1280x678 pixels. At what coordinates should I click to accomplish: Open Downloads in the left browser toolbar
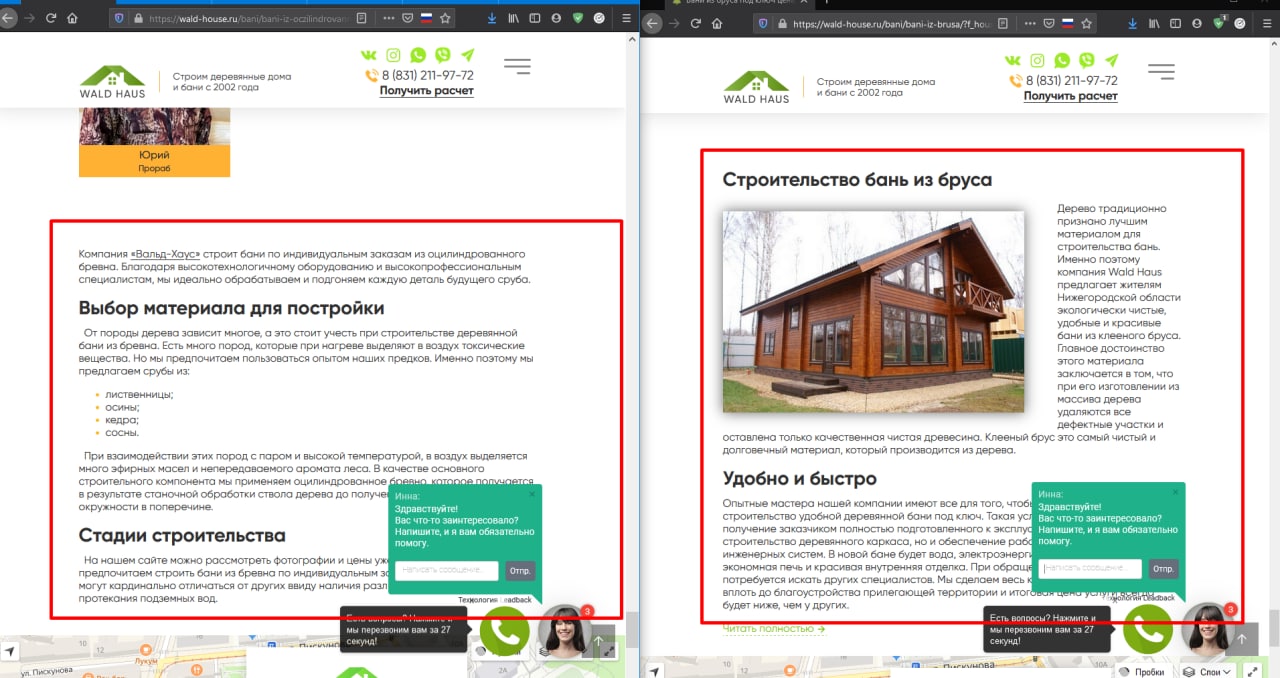tap(492, 18)
